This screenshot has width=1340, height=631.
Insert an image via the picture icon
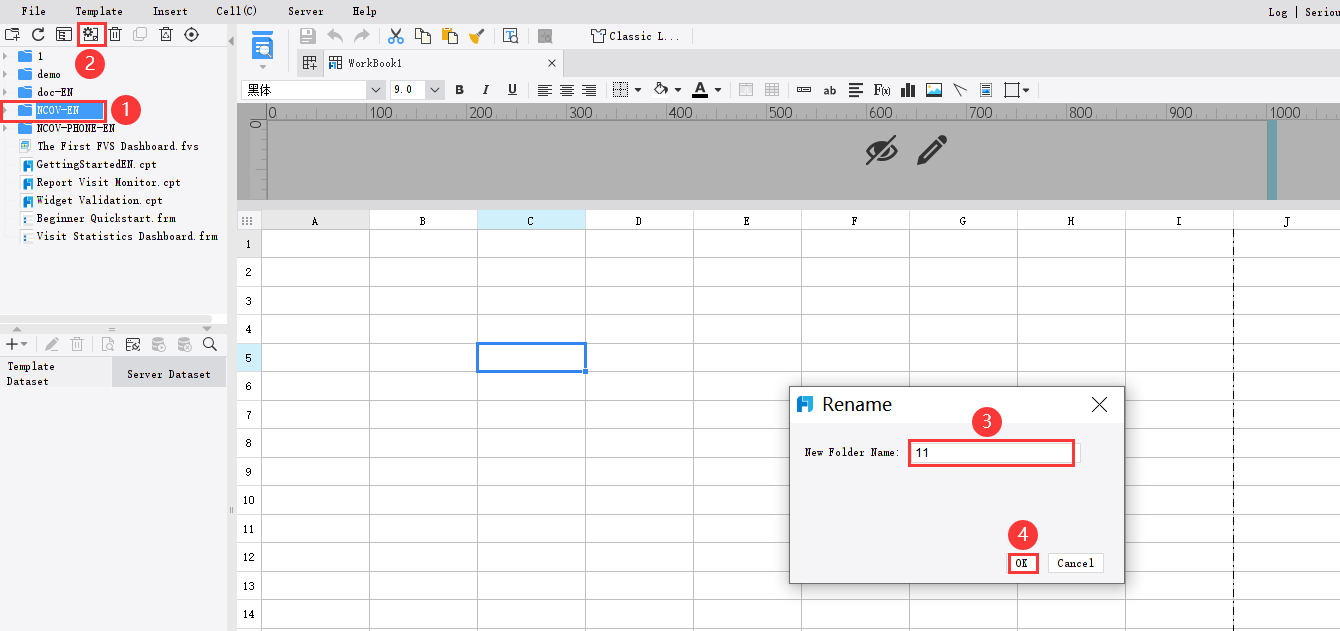[x=933, y=90]
